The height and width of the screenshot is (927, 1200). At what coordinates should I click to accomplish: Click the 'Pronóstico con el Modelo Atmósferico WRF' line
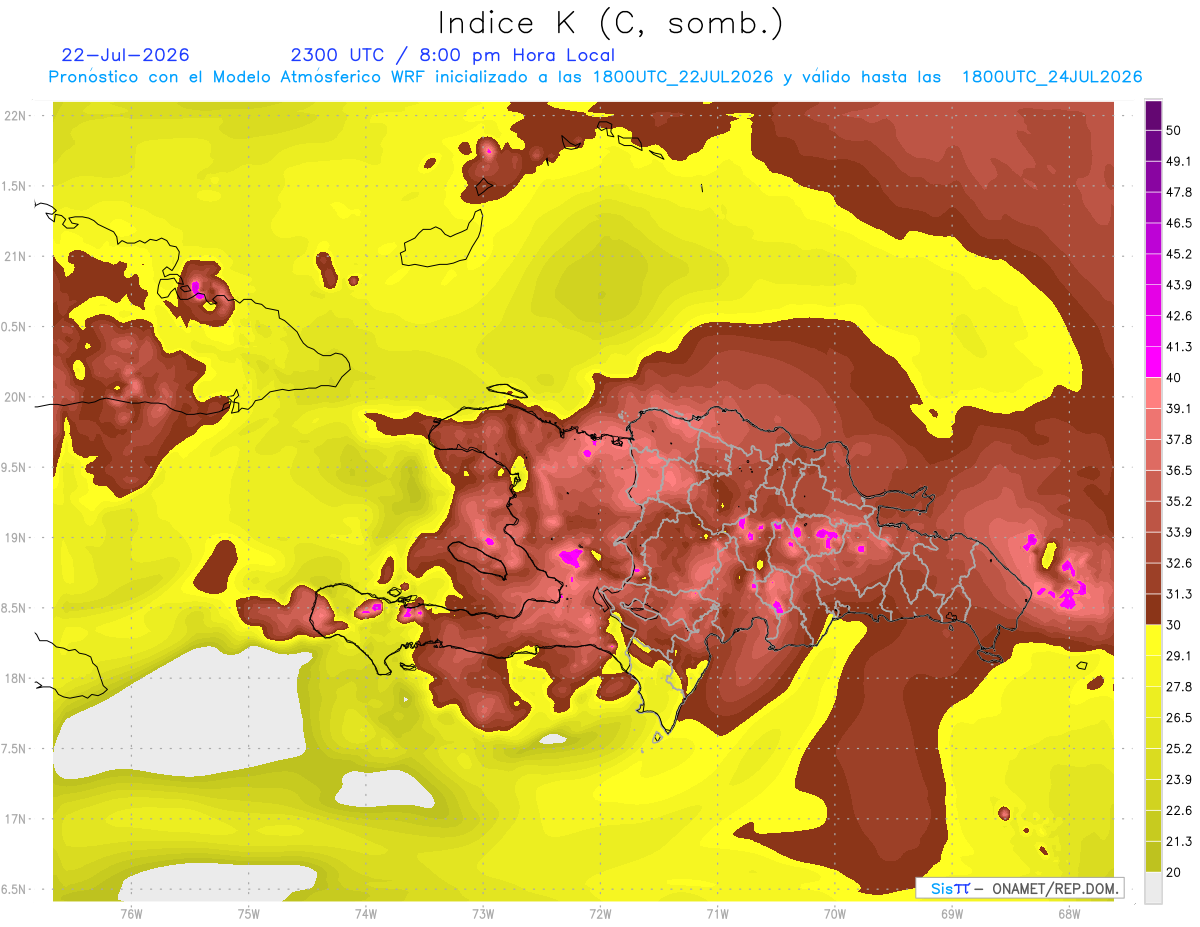click(x=595, y=77)
